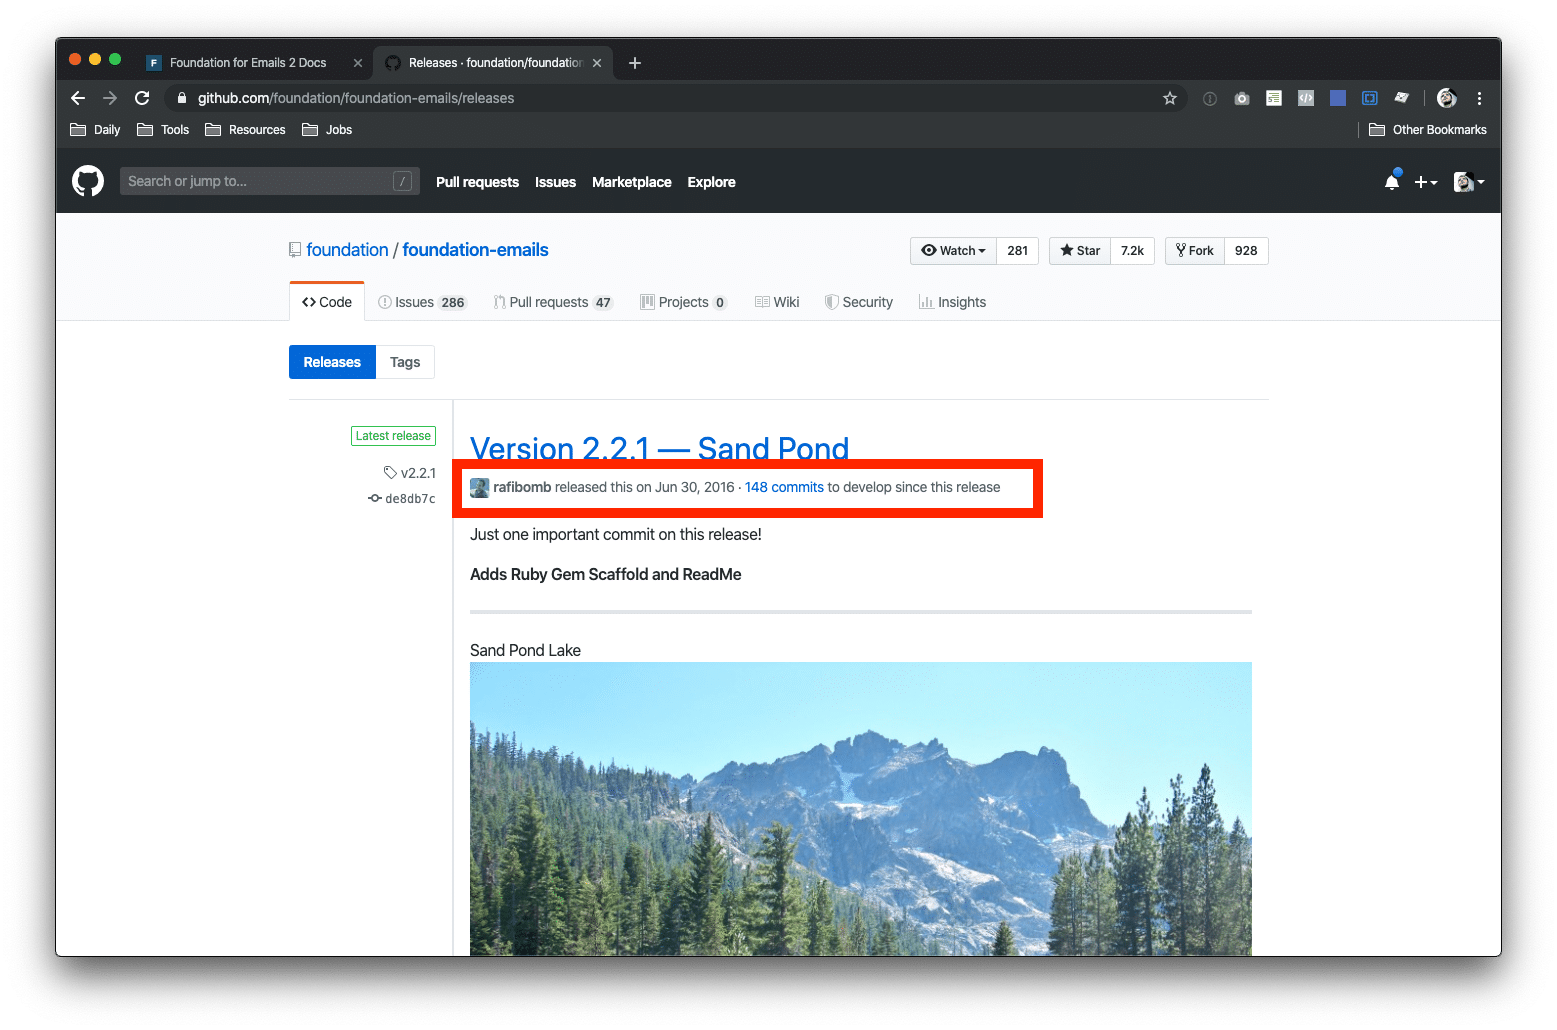Image resolution: width=1557 pixels, height=1030 pixels.
Task: Open Marketplace in GitHub header
Action: (632, 182)
